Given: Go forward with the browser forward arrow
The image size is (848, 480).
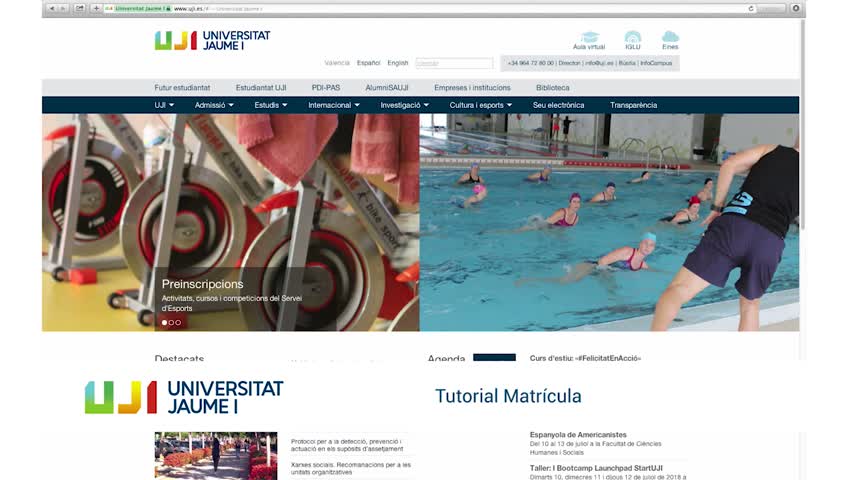Looking at the screenshot, I should point(63,9).
